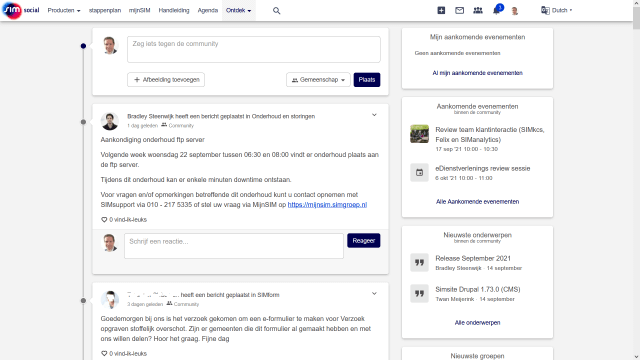Open the user profile avatar menu

click(x=515, y=11)
